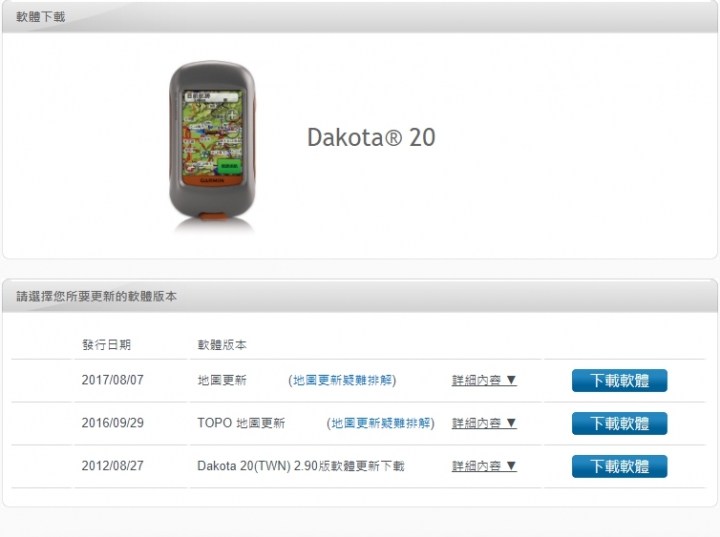This screenshot has height=537, width=720.
Task: Click the TOPO 地圖更新 version text
Action: coord(241,423)
